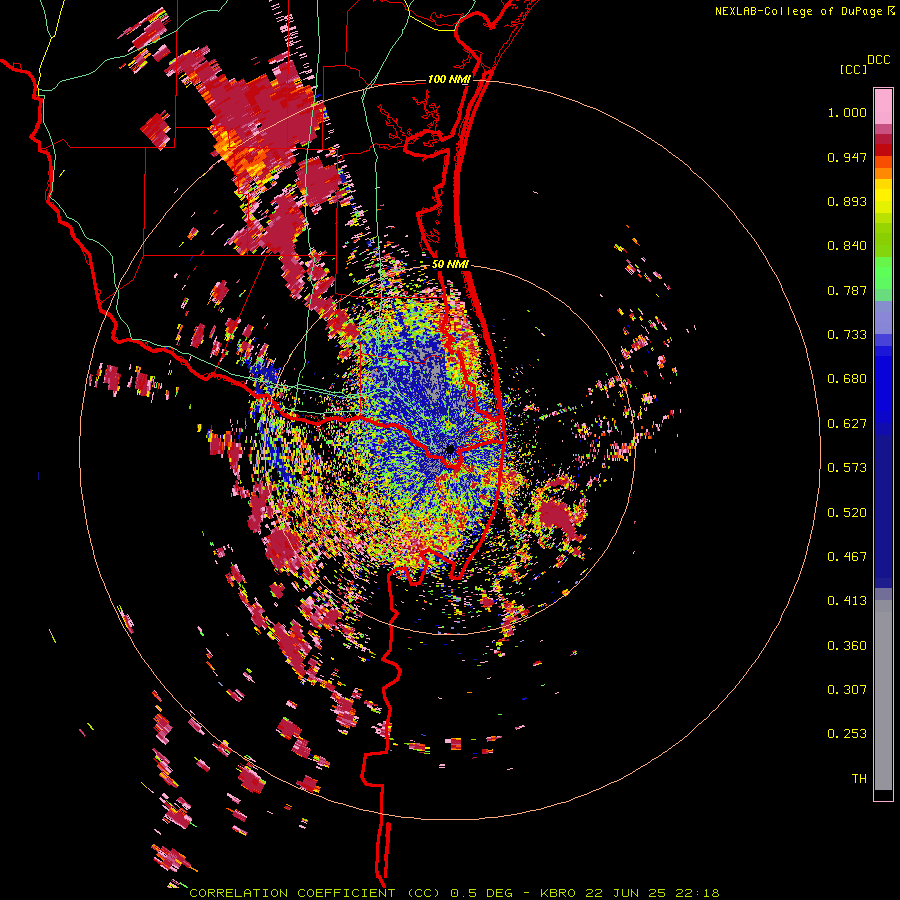This screenshot has height=900, width=900.
Task: Click the 0.893 color scale value
Action: coord(847,201)
